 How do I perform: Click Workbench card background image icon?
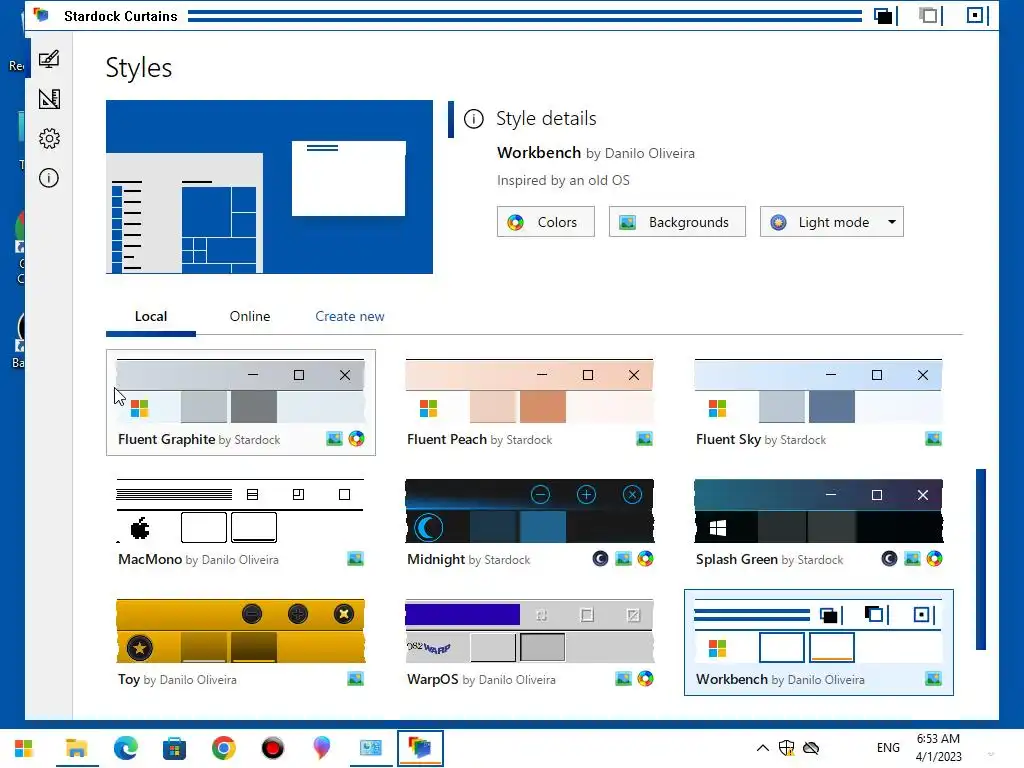click(x=933, y=679)
